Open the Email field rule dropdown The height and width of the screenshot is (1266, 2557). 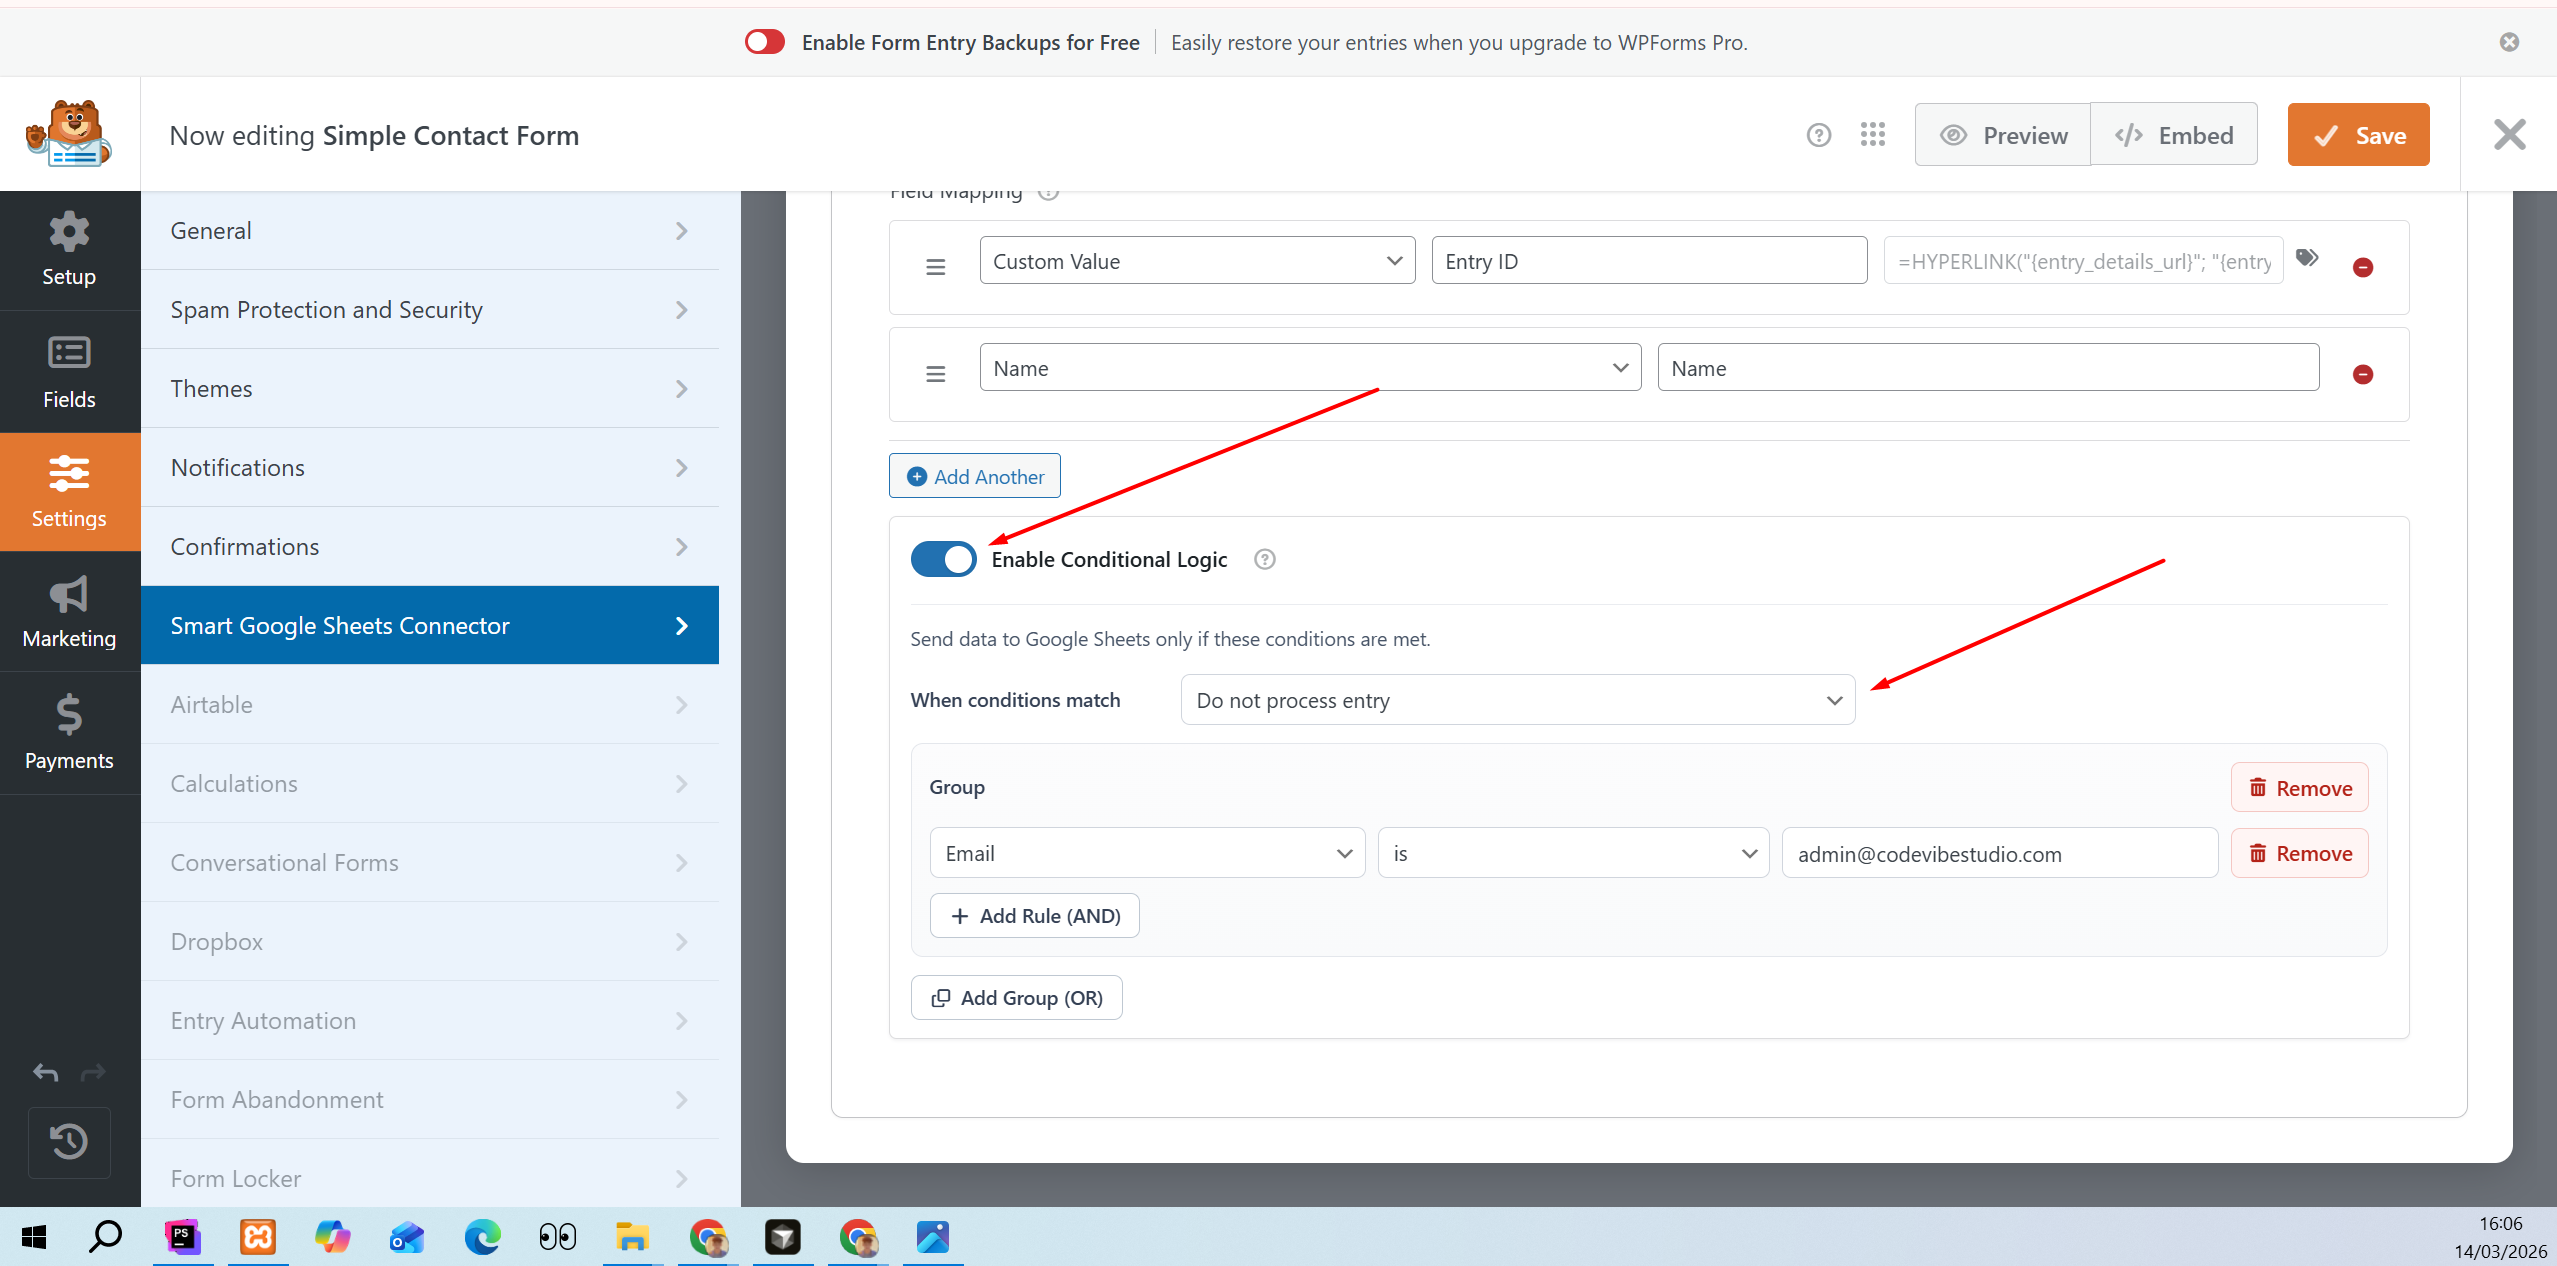click(x=1147, y=853)
